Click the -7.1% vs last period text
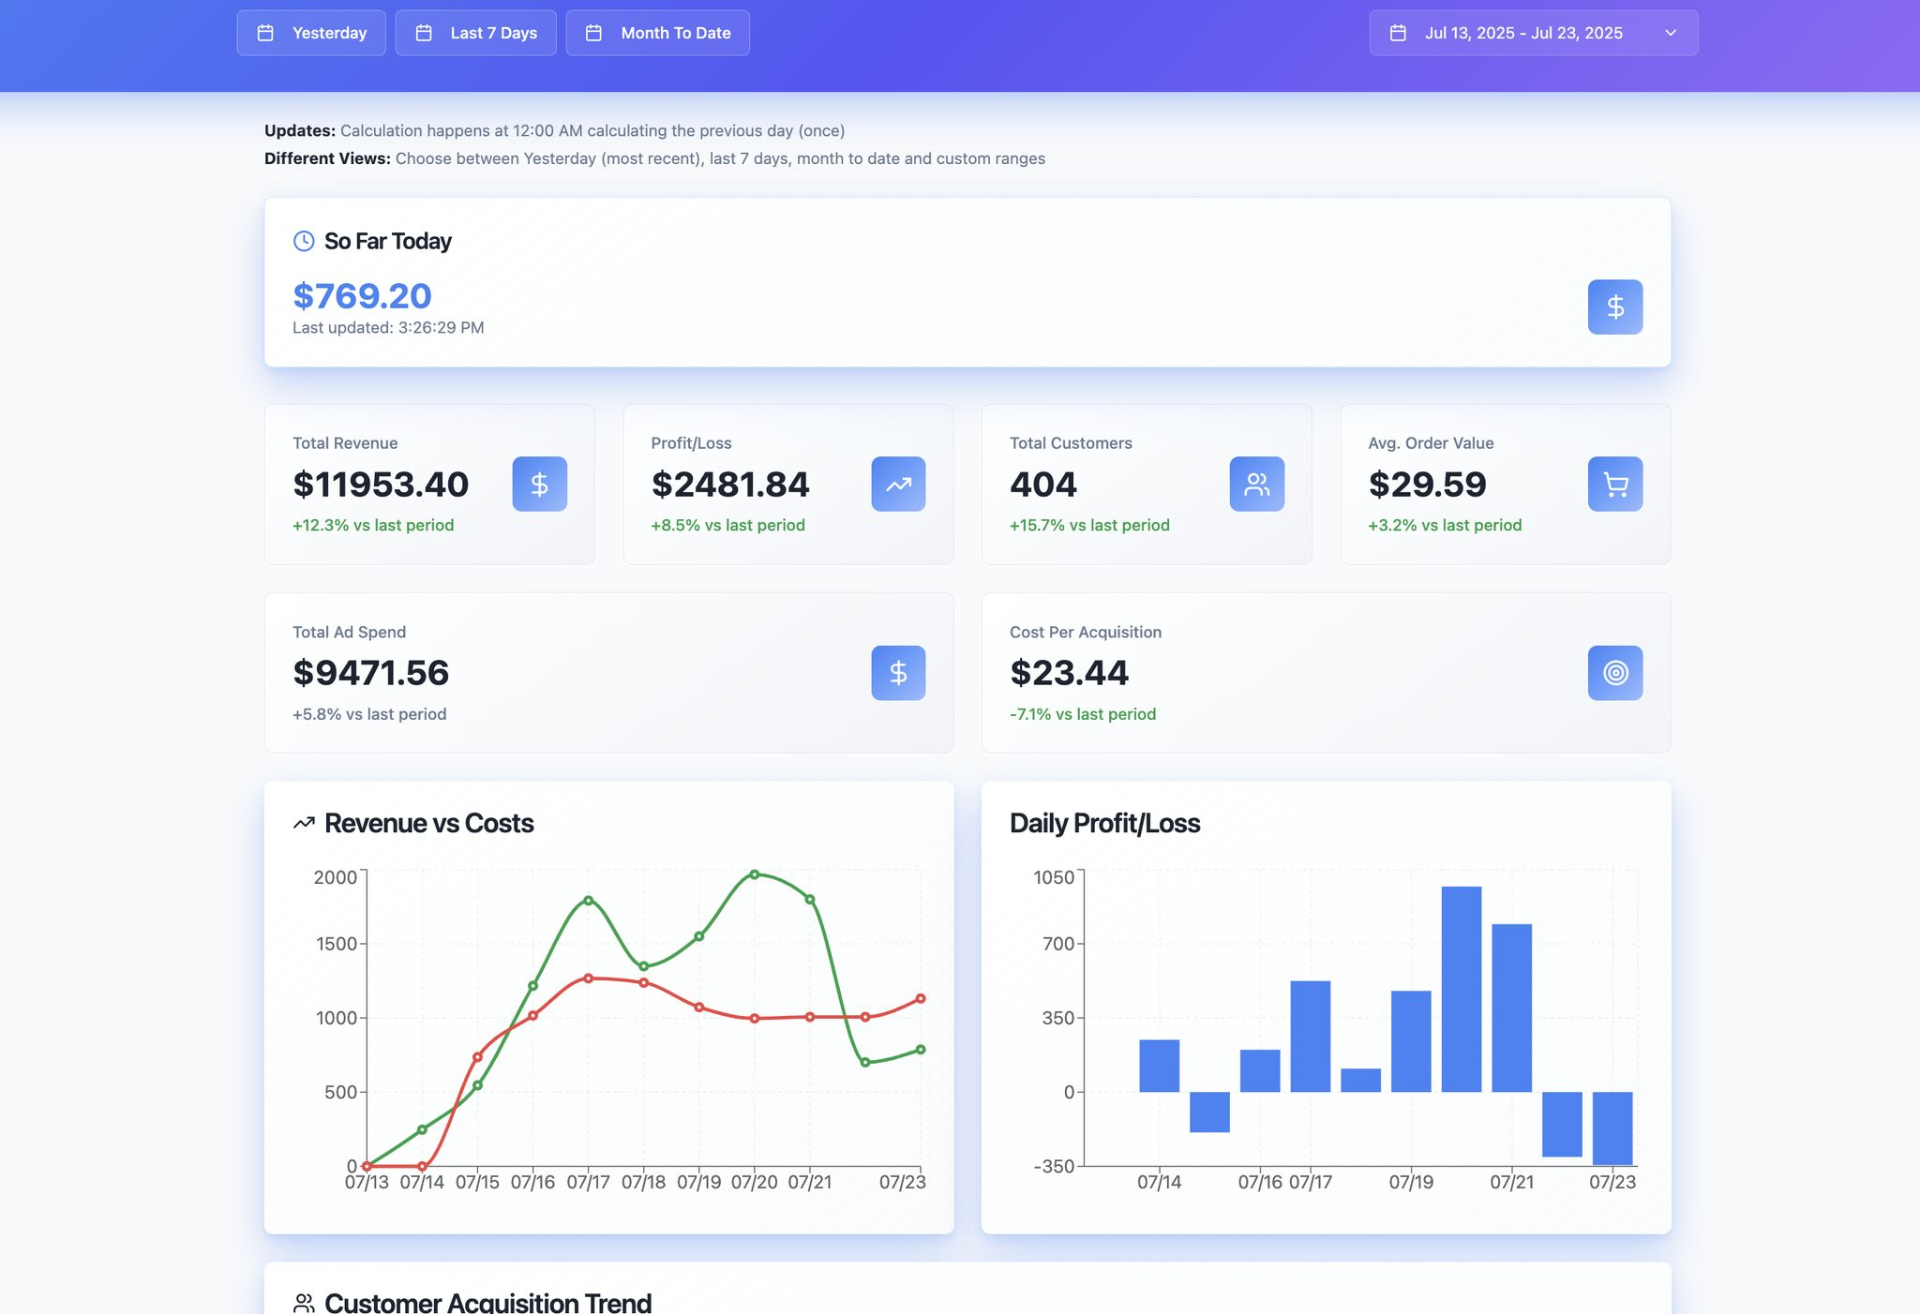 [1083, 714]
